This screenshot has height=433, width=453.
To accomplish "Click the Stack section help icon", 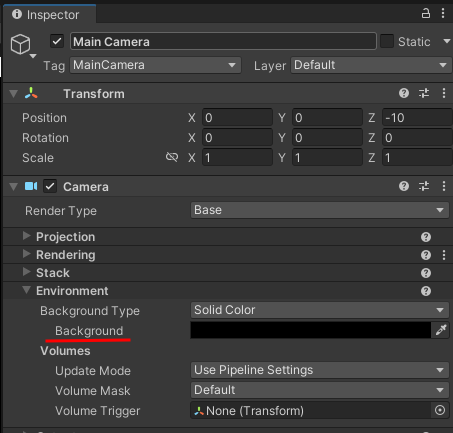I will 426,273.
